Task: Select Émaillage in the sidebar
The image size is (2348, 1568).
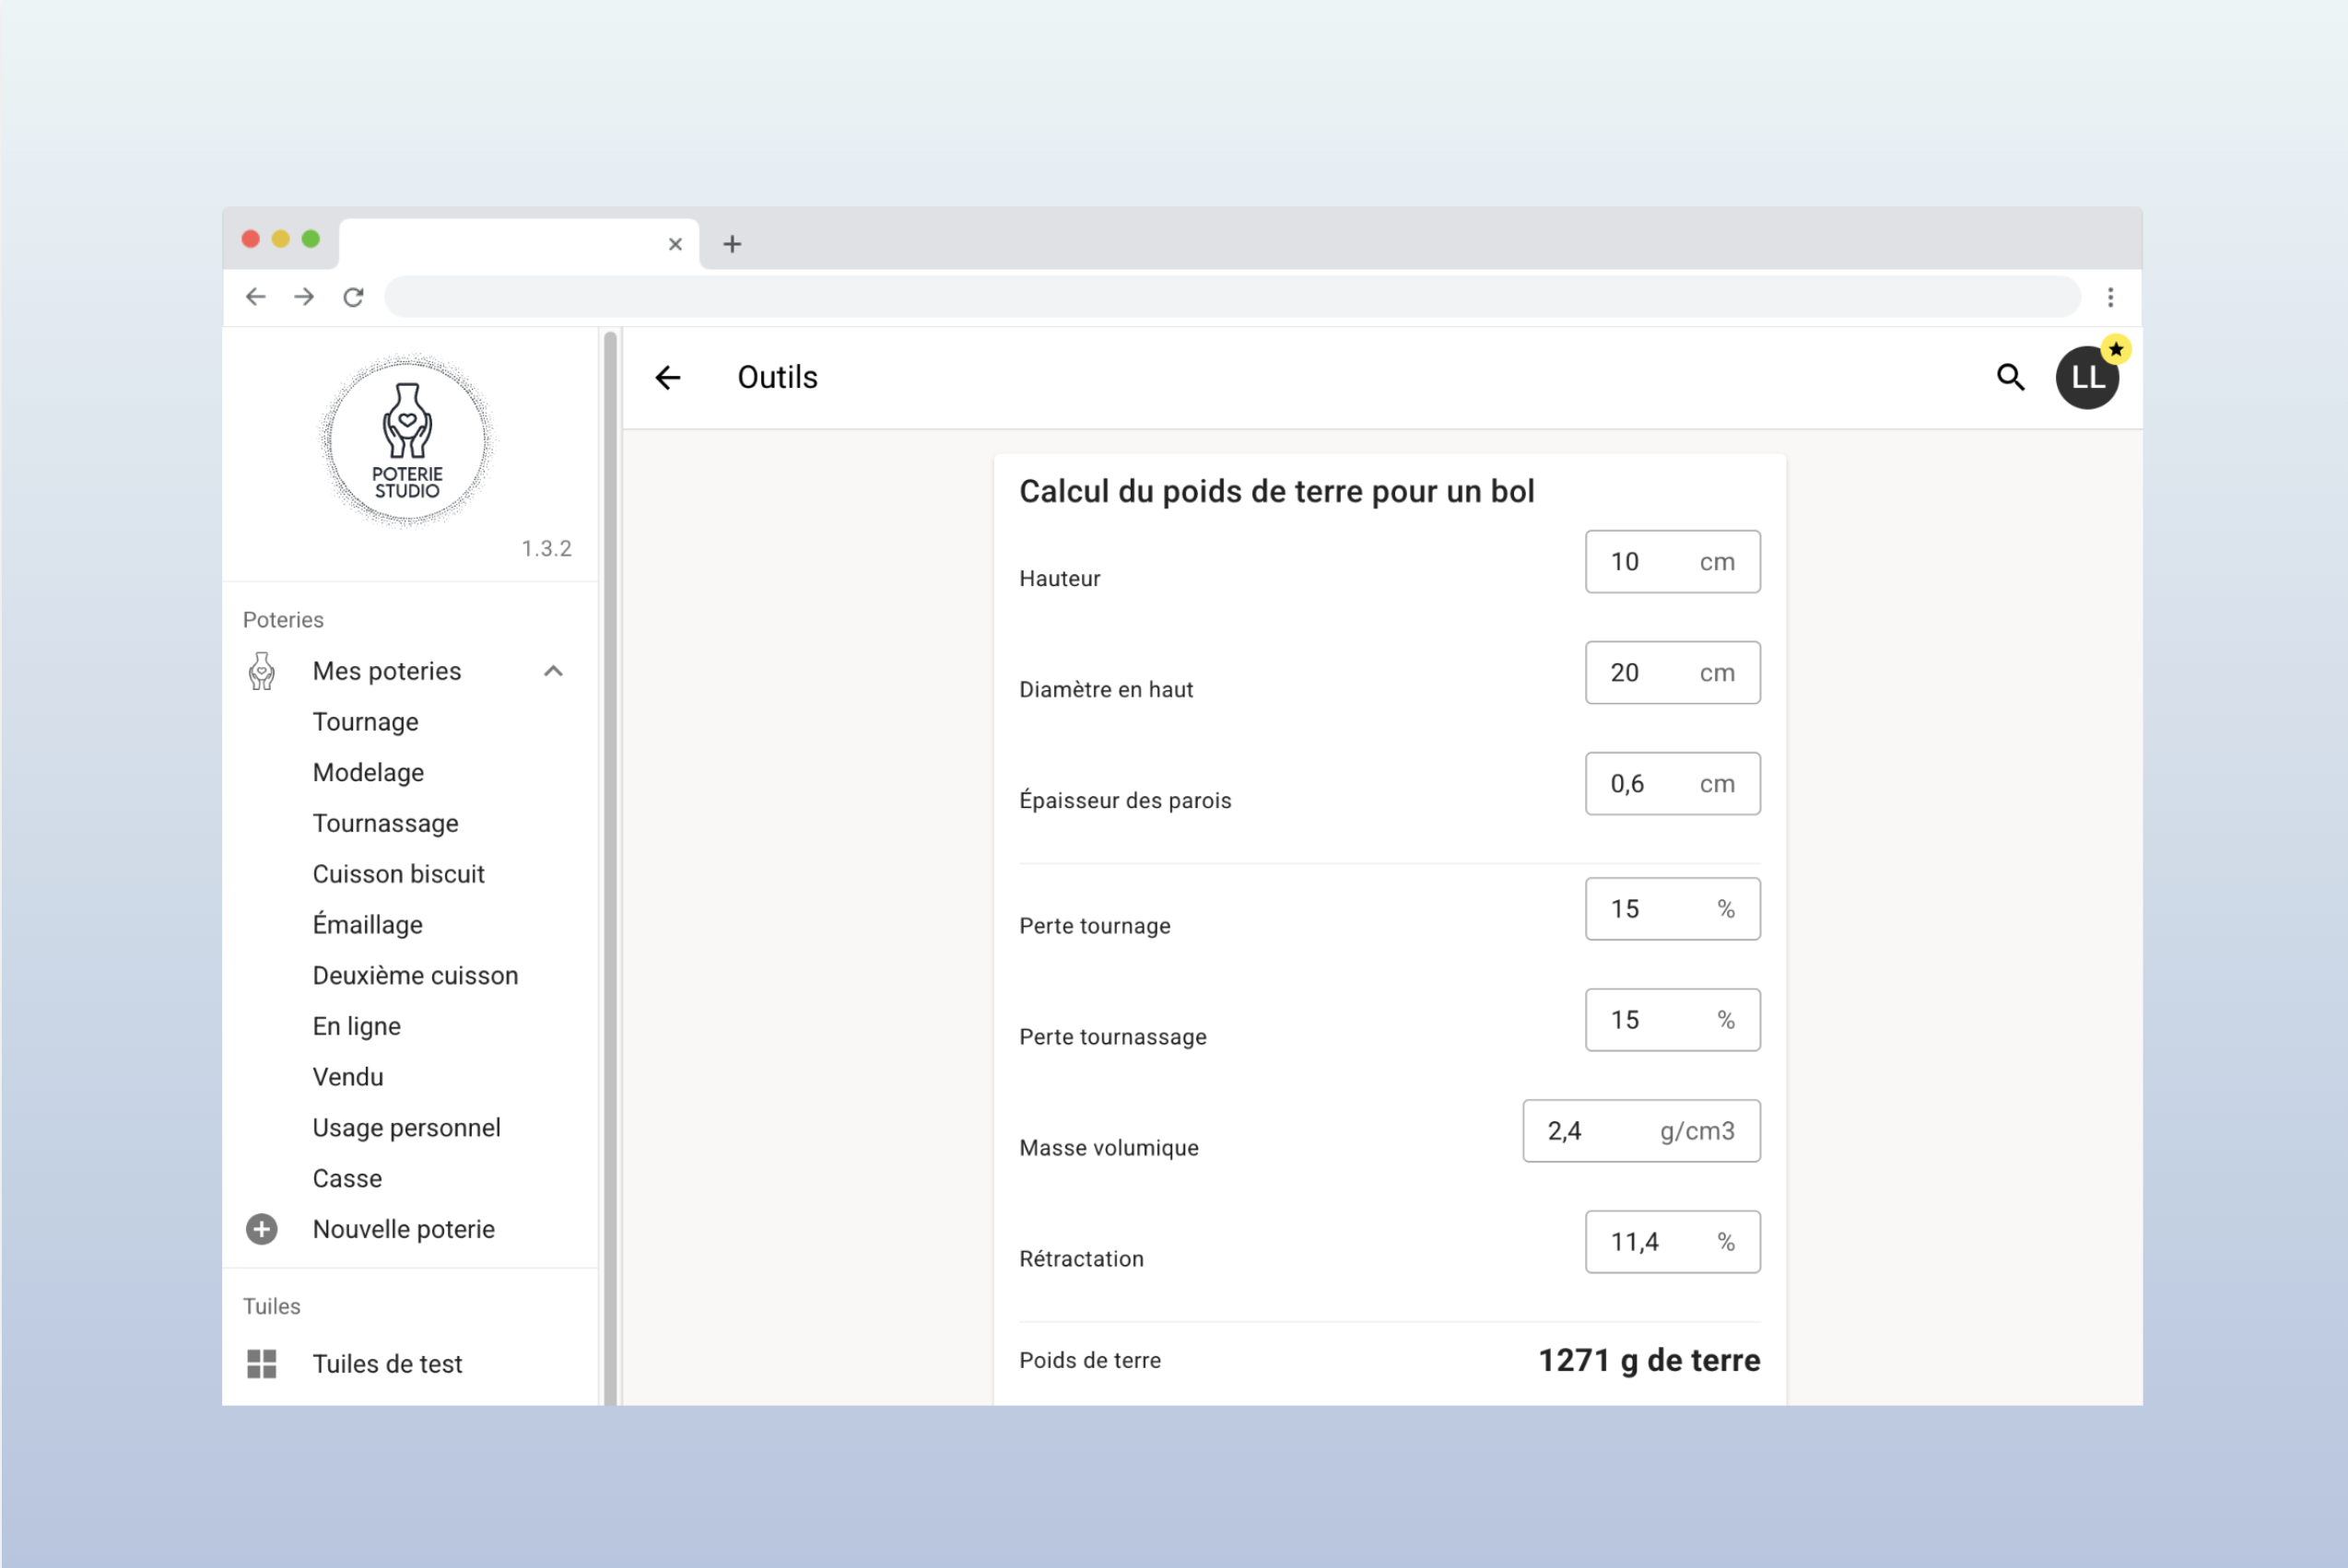Action: 368,924
